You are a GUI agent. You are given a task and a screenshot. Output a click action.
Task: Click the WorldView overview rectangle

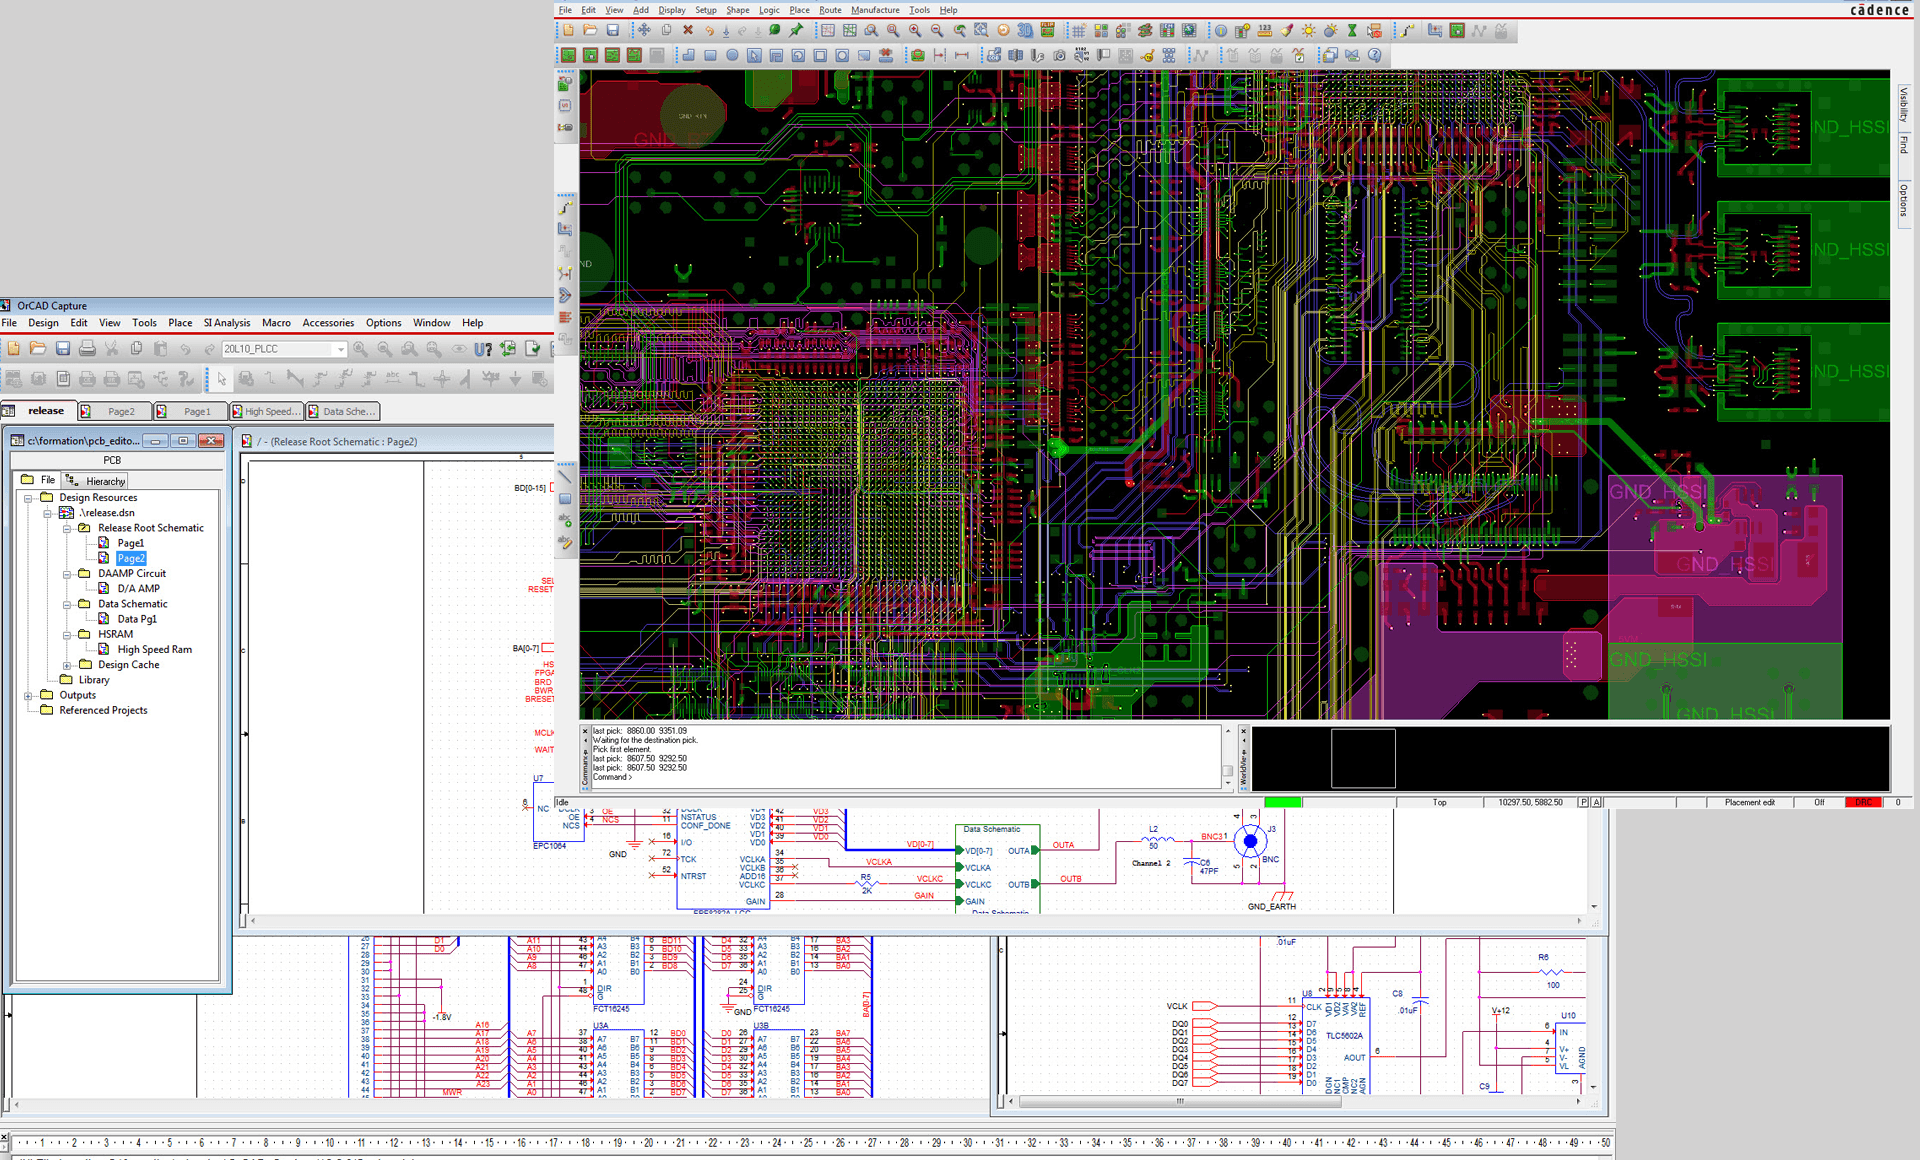tap(1363, 758)
